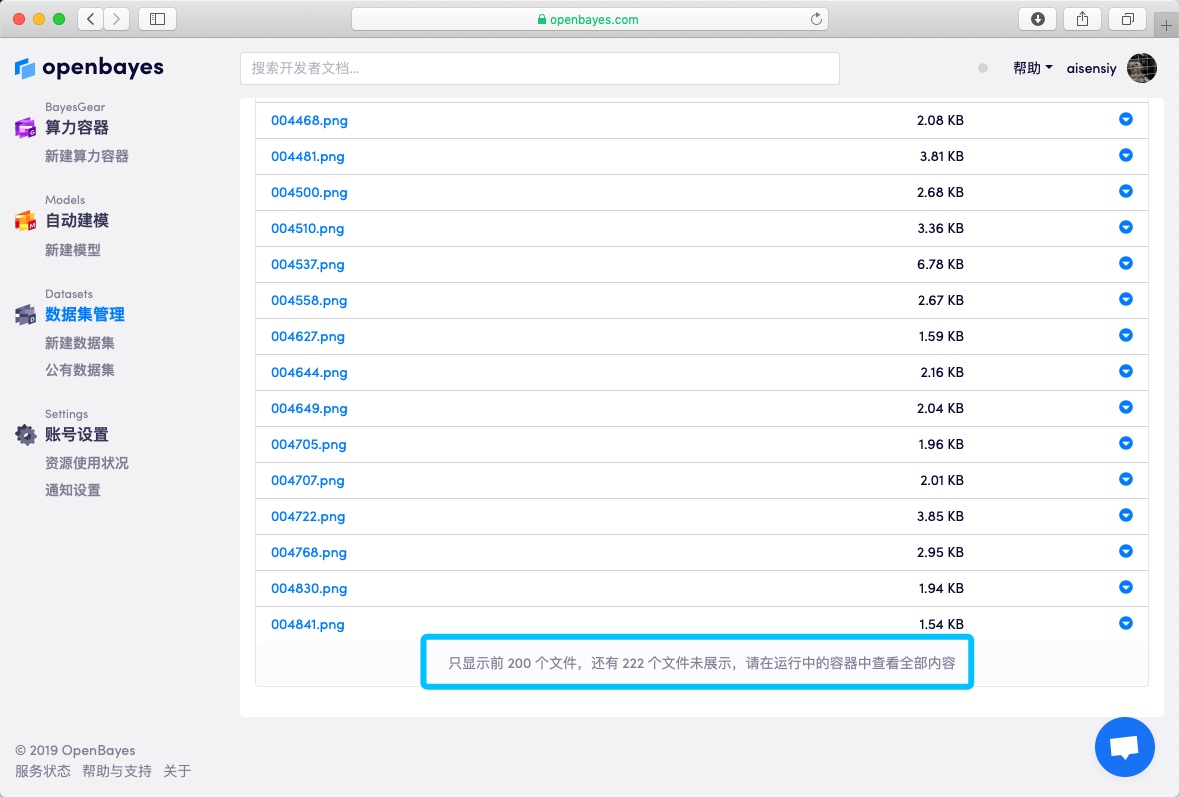This screenshot has height=797, width=1179.
Task: Open options arrow for 004841.png
Action: 1125,624
